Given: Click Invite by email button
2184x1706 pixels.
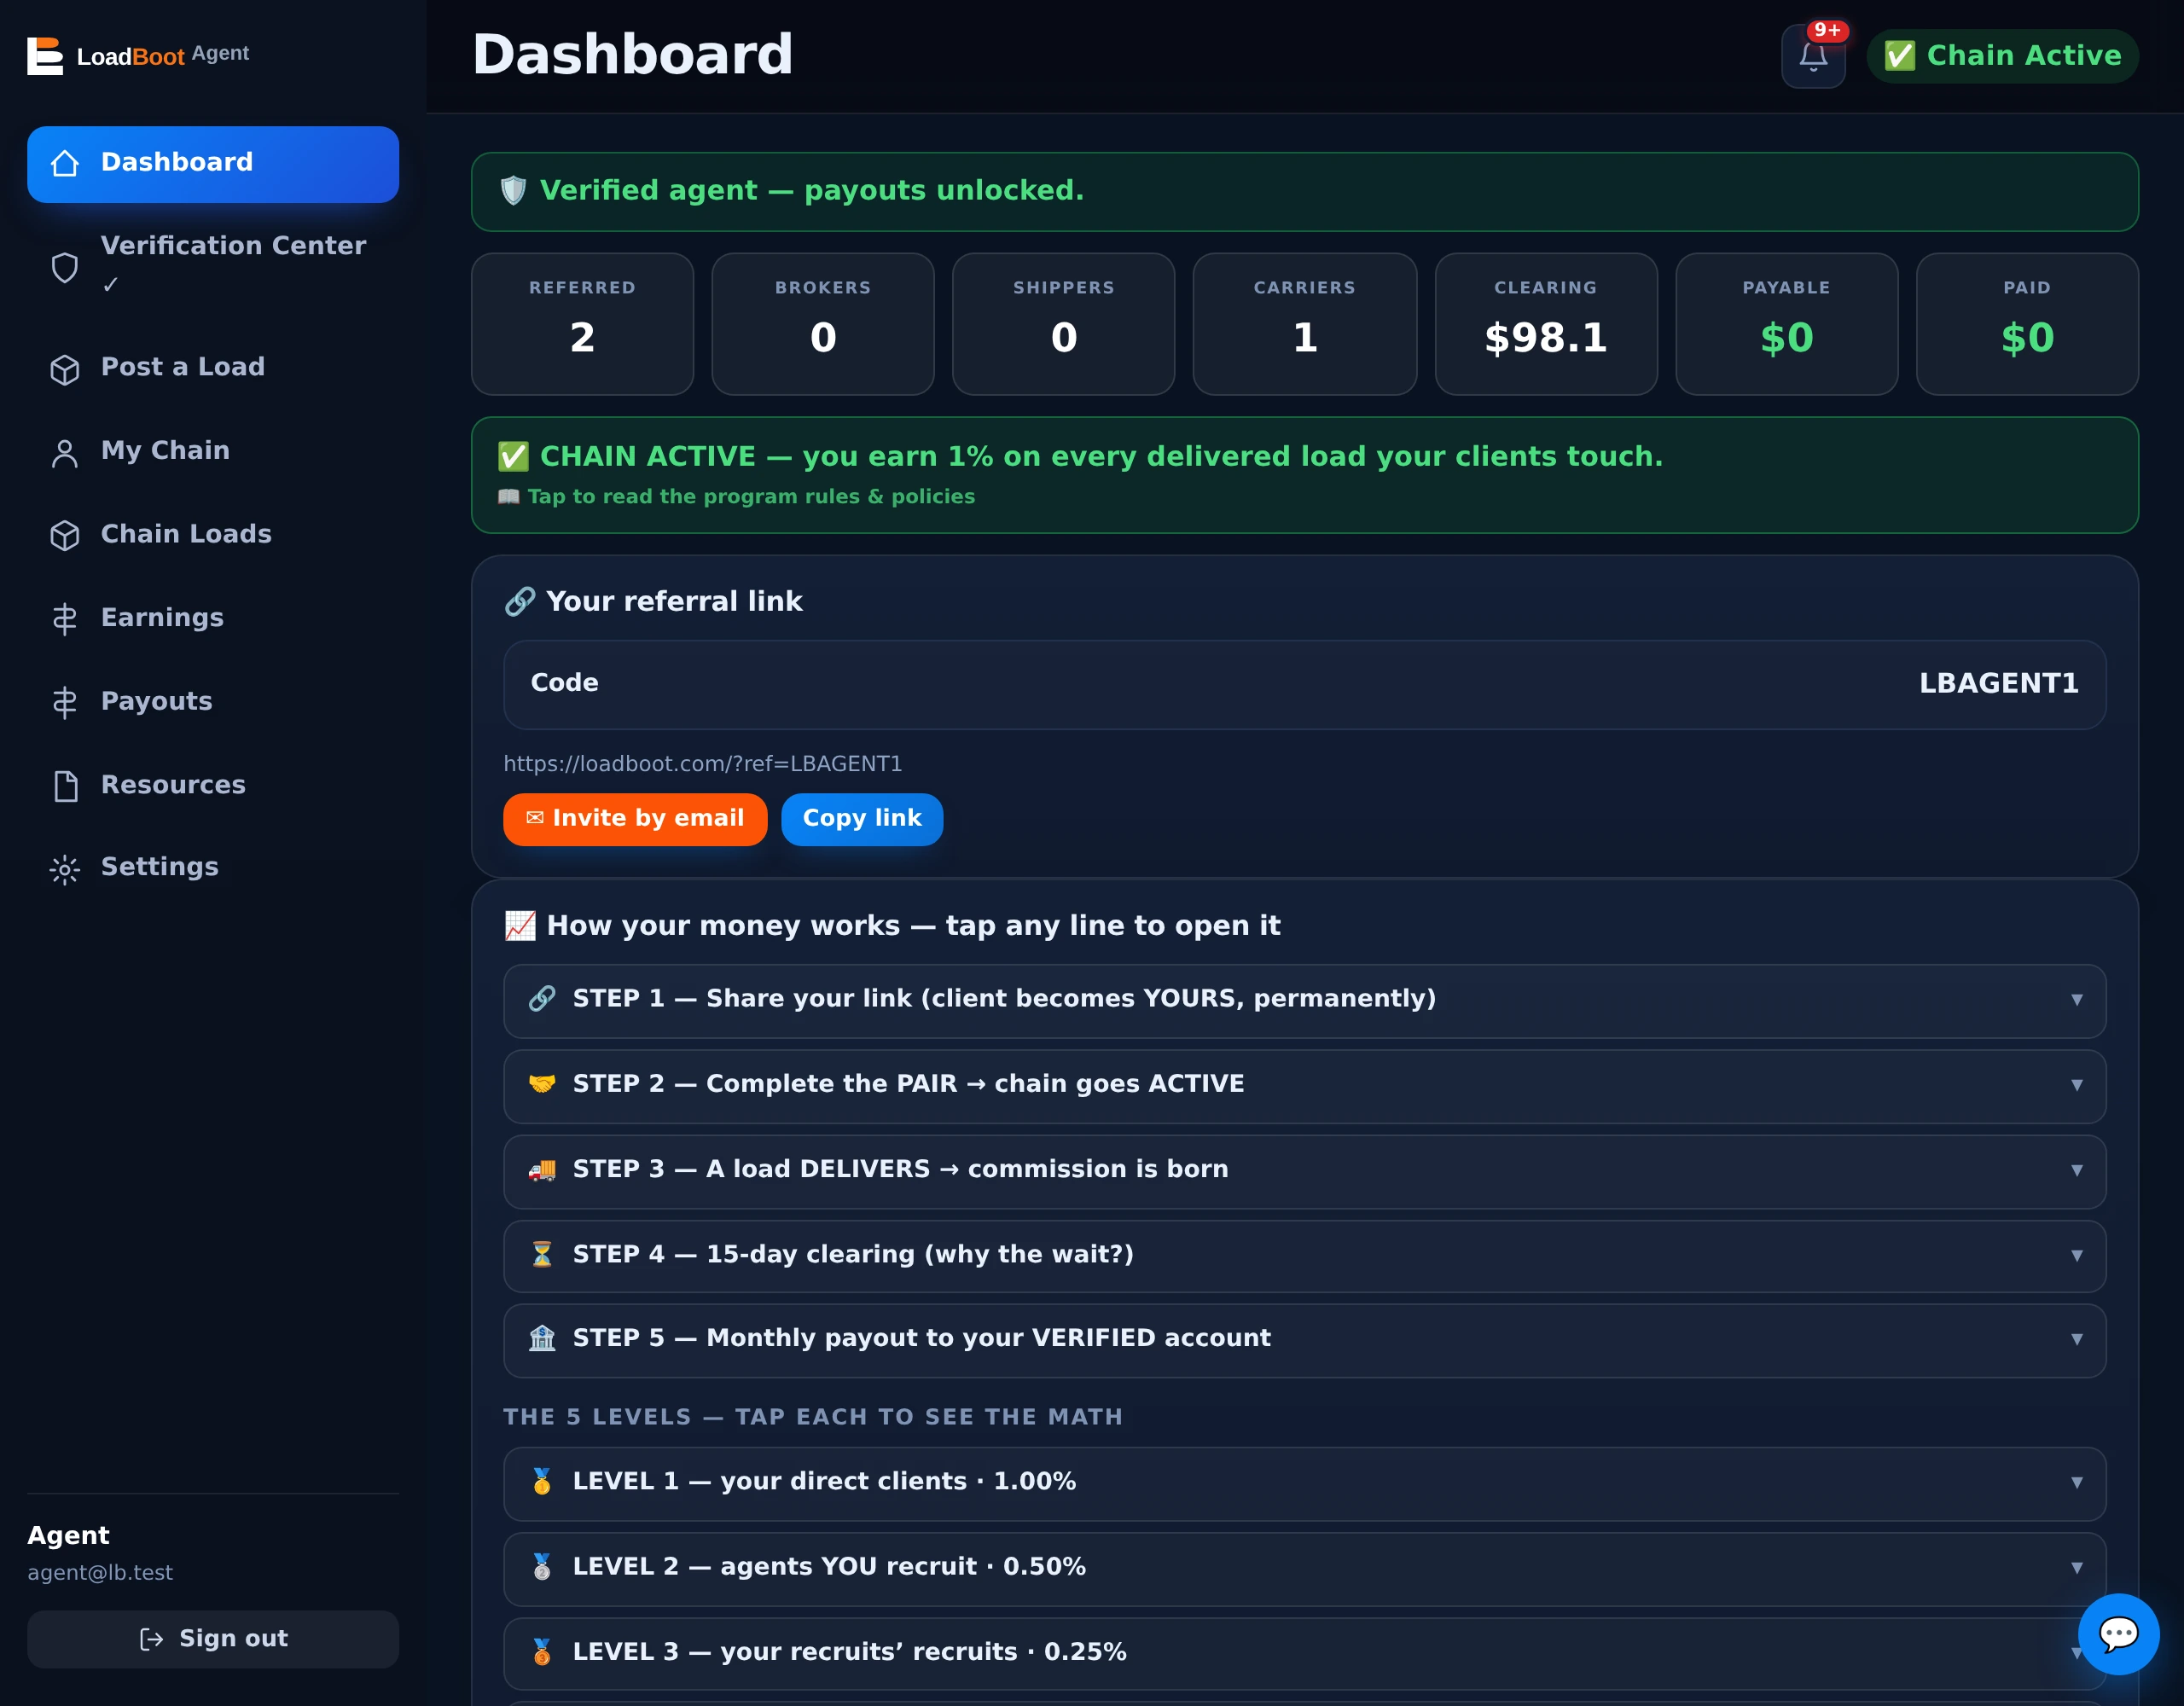Looking at the screenshot, I should coord(635,819).
